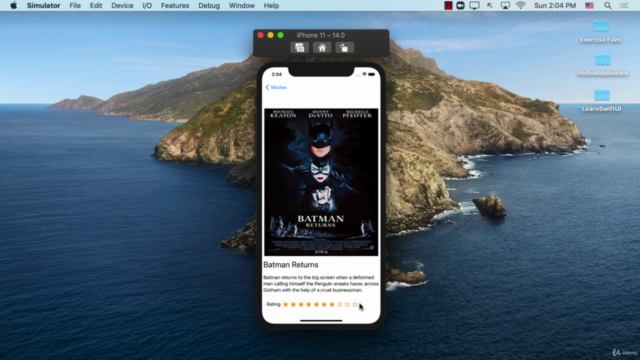This screenshot has width=640, height=360.
Task: Tap the Batman Returns movie poster
Action: click(x=321, y=182)
